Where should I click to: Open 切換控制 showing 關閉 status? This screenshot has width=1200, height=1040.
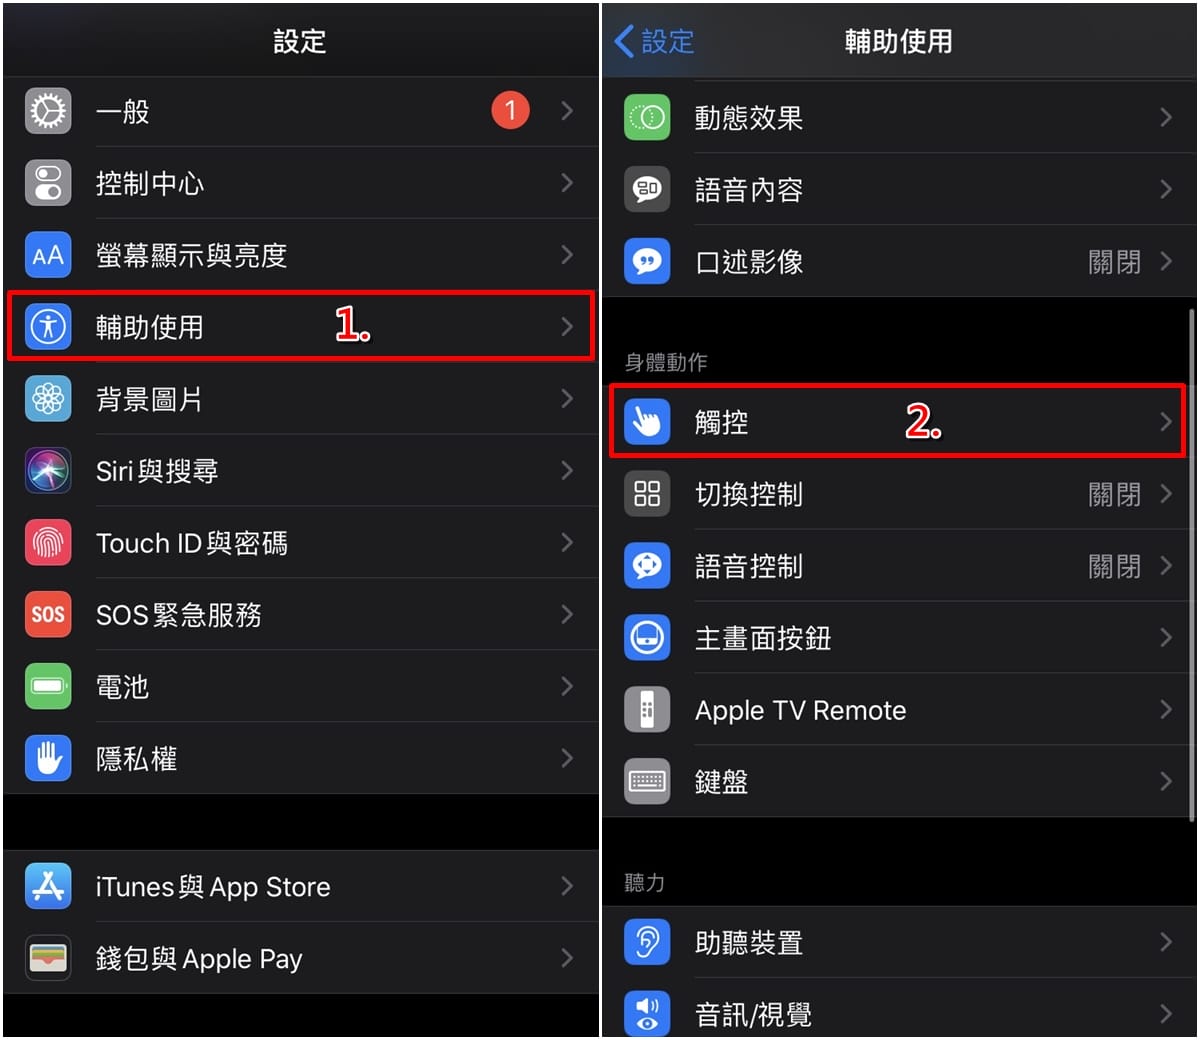pyautogui.click(x=899, y=494)
